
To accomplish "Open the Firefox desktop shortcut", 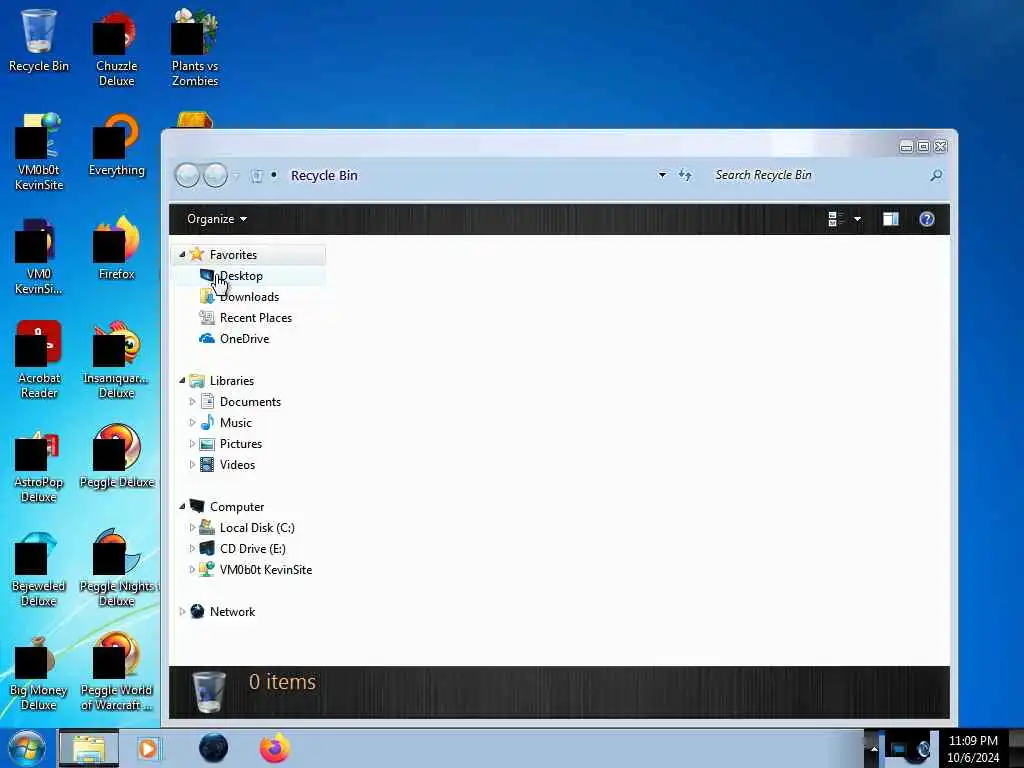I will click(116, 249).
